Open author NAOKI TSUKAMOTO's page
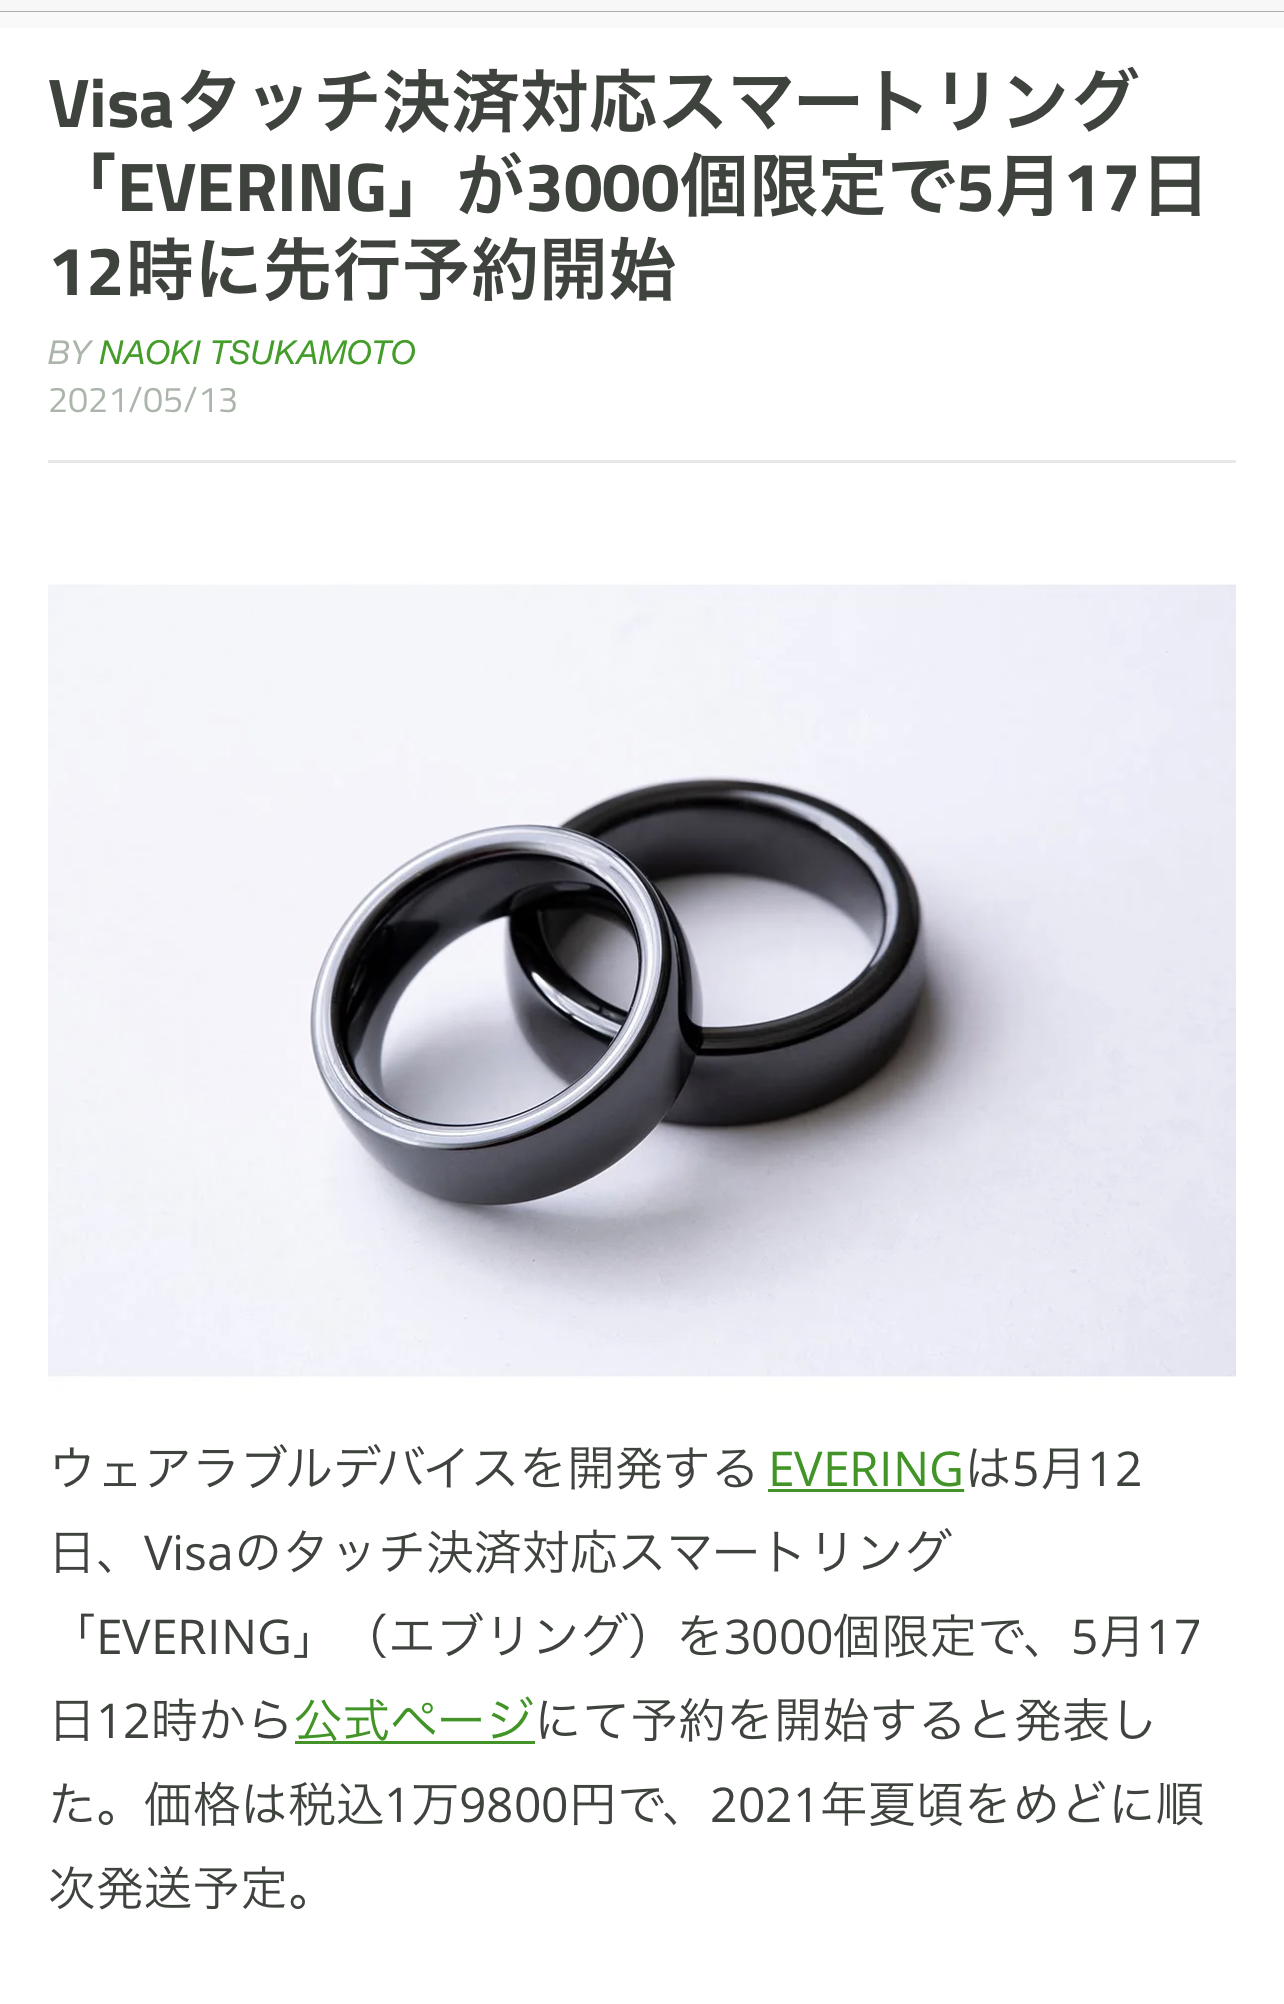The width and height of the screenshot is (1284, 2004). 257,352
